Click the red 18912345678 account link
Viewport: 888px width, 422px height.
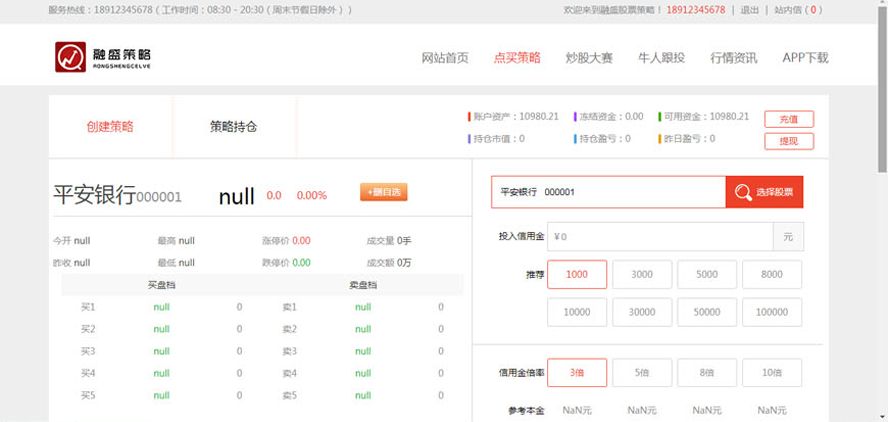tap(695, 10)
